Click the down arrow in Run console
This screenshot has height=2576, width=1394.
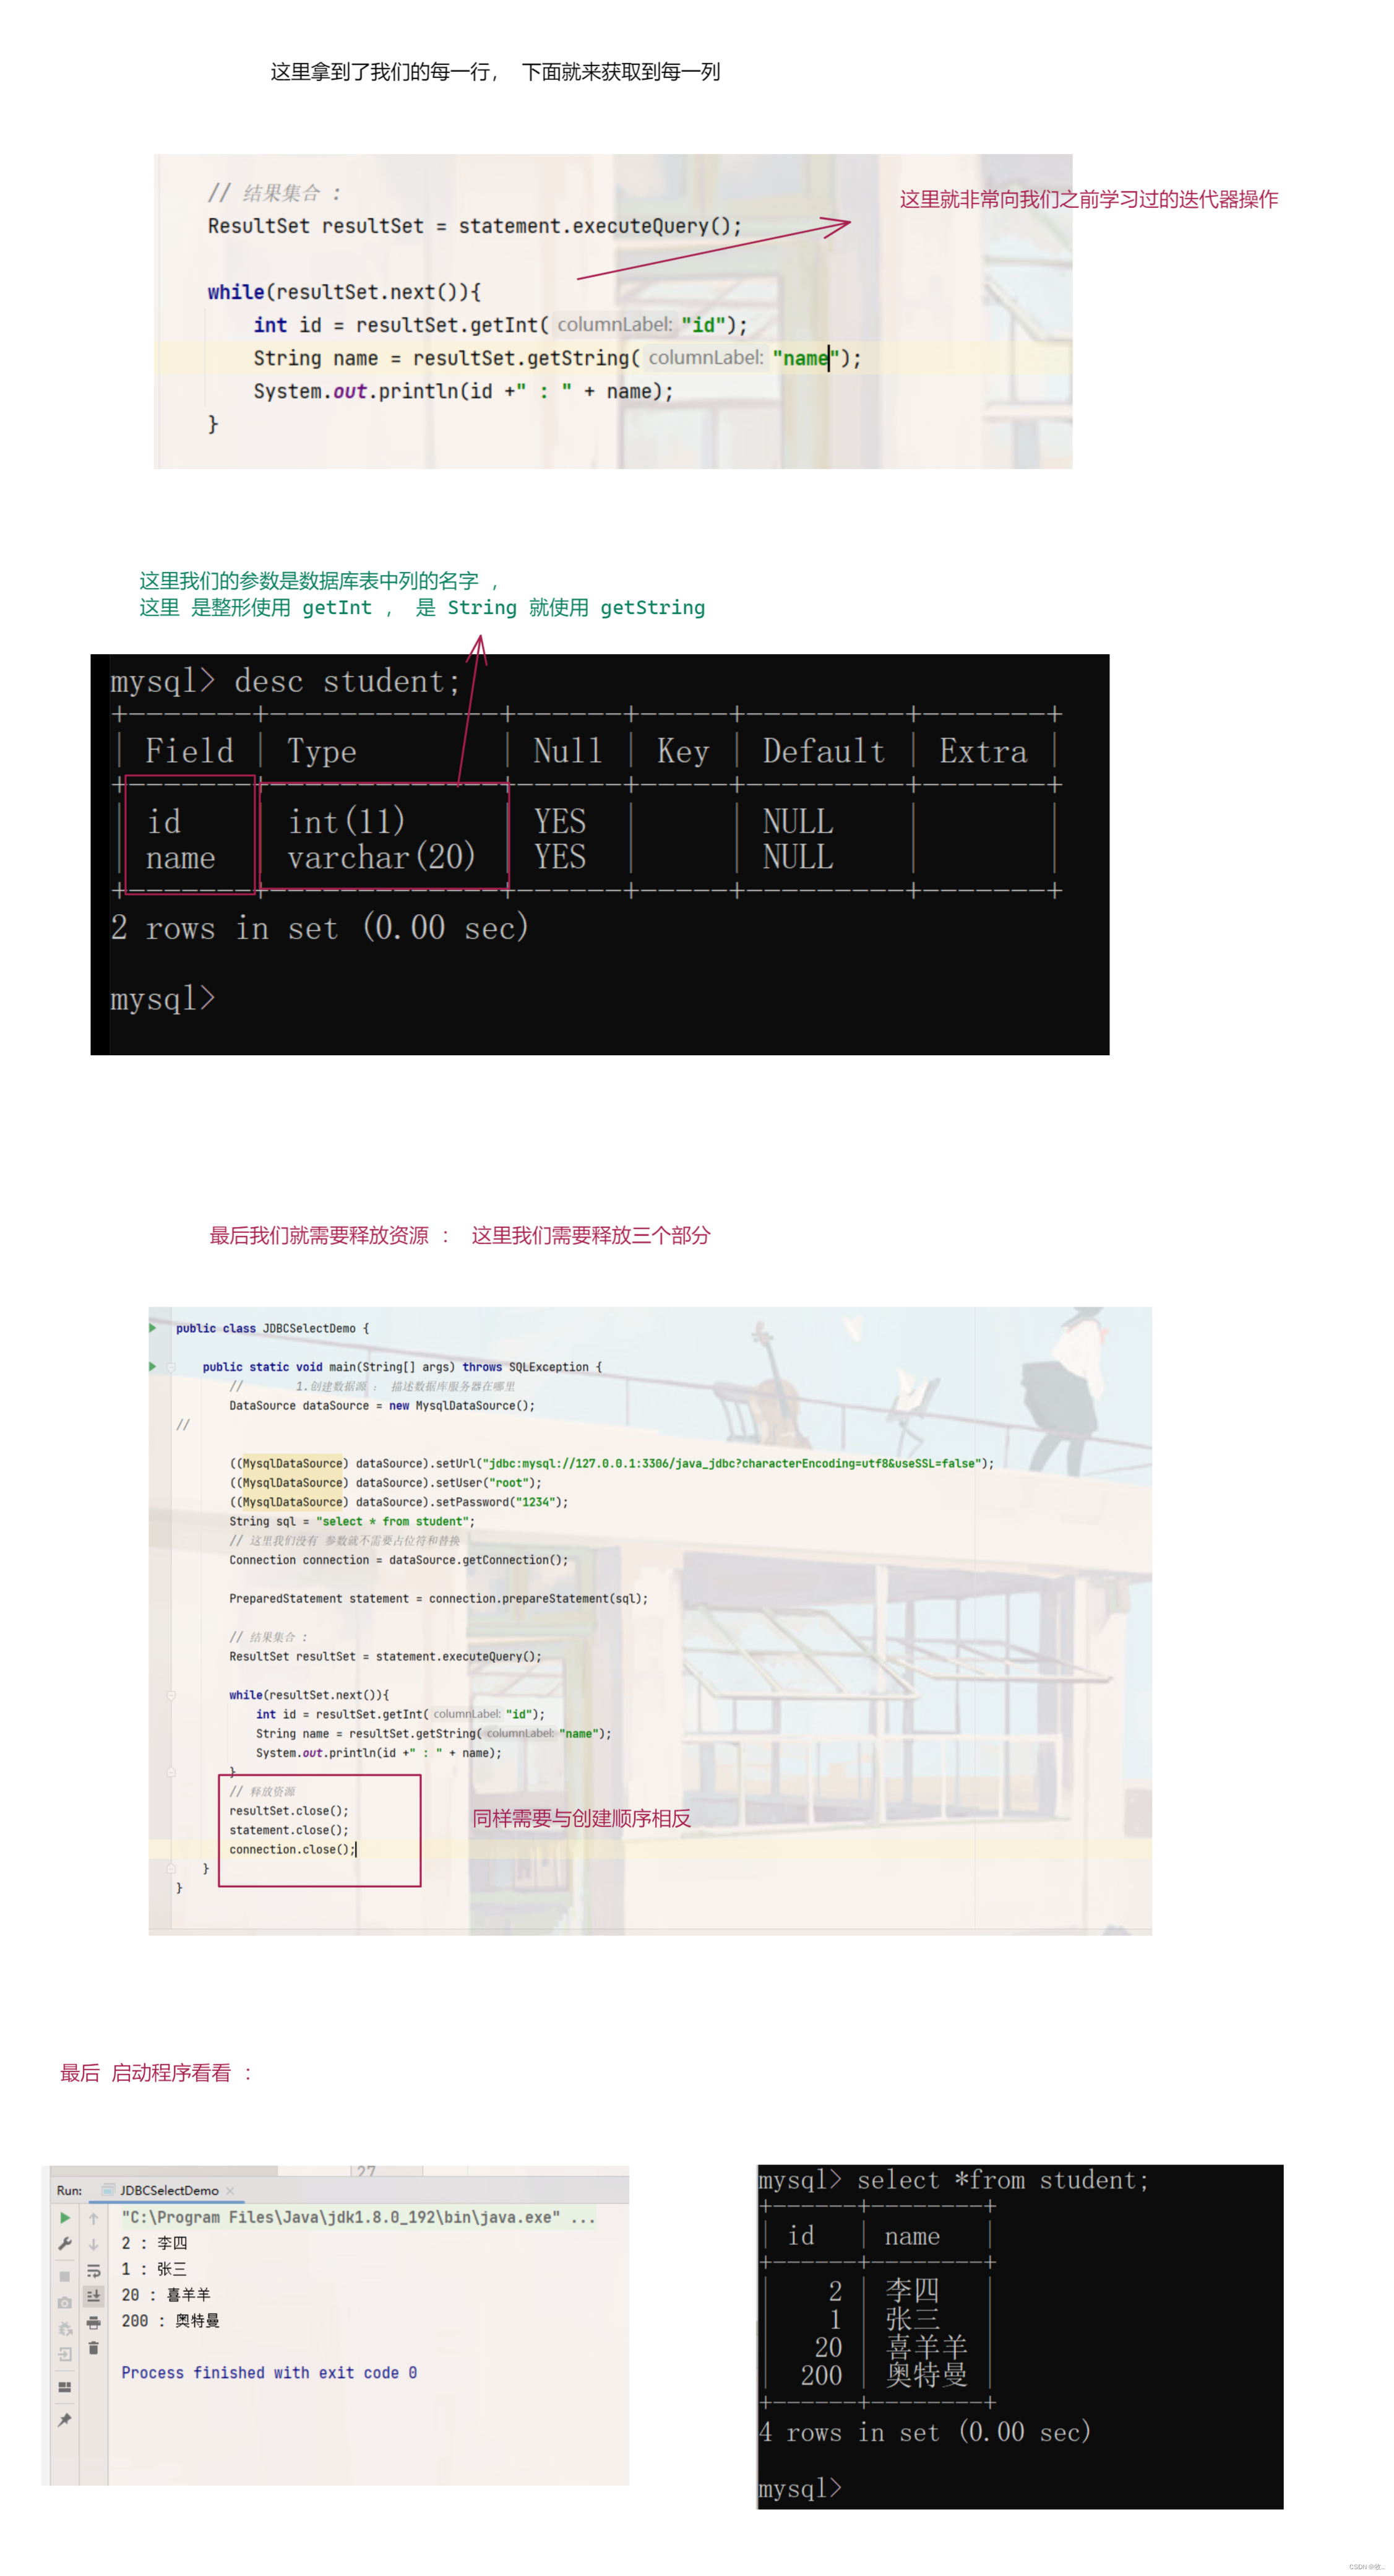(94, 2244)
